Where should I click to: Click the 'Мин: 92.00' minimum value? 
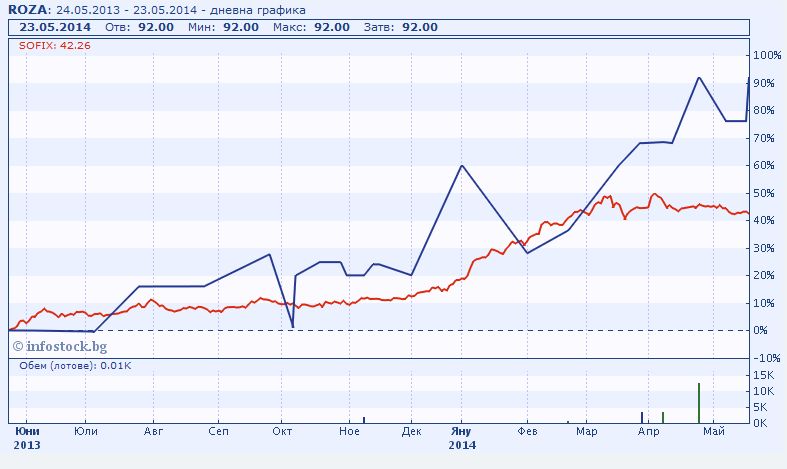coord(223,27)
